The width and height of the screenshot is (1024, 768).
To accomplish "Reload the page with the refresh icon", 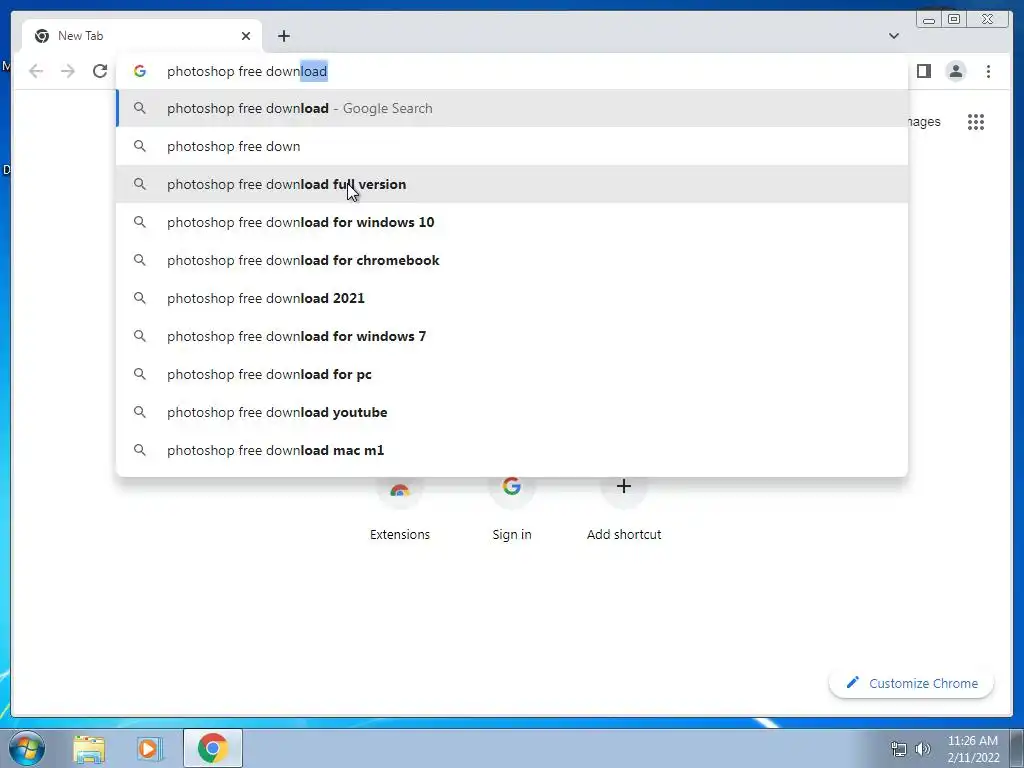I will point(100,71).
